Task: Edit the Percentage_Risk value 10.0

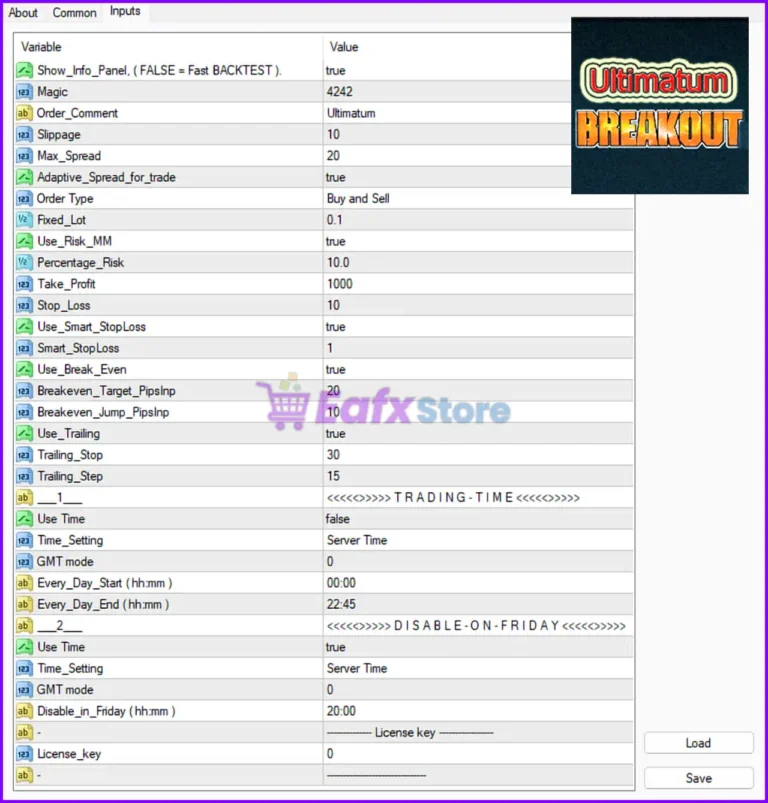Action: coord(338,262)
